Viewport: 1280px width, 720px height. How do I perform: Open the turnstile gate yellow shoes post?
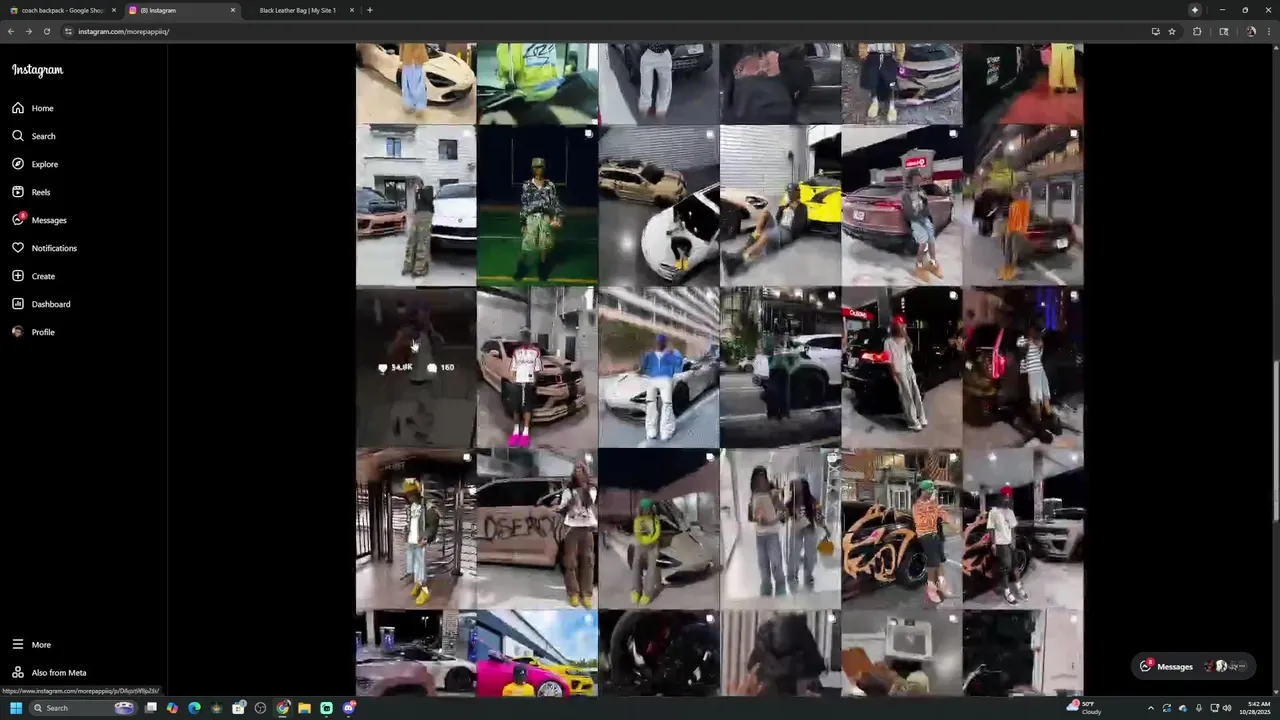point(416,529)
